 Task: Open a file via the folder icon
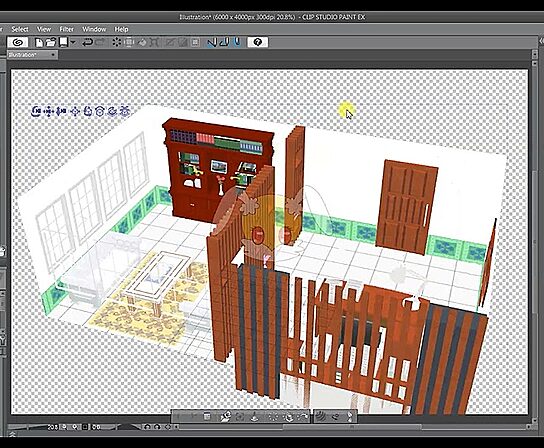click(x=51, y=42)
